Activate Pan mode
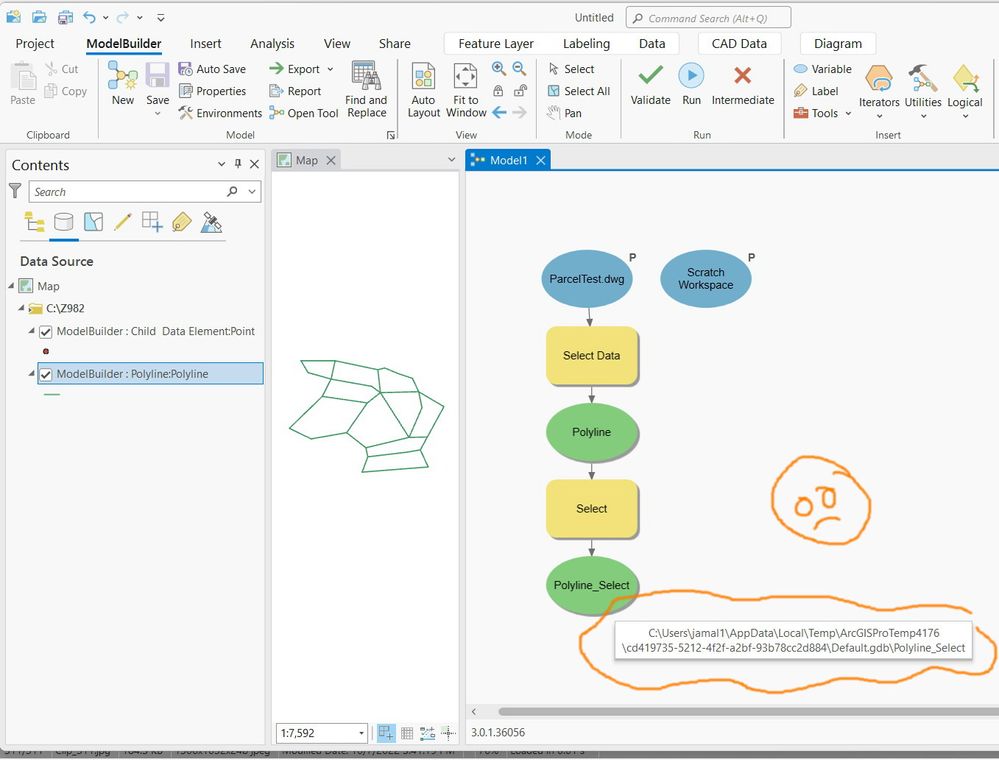The height and width of the screenshot is (760, 999). point(564,113)
